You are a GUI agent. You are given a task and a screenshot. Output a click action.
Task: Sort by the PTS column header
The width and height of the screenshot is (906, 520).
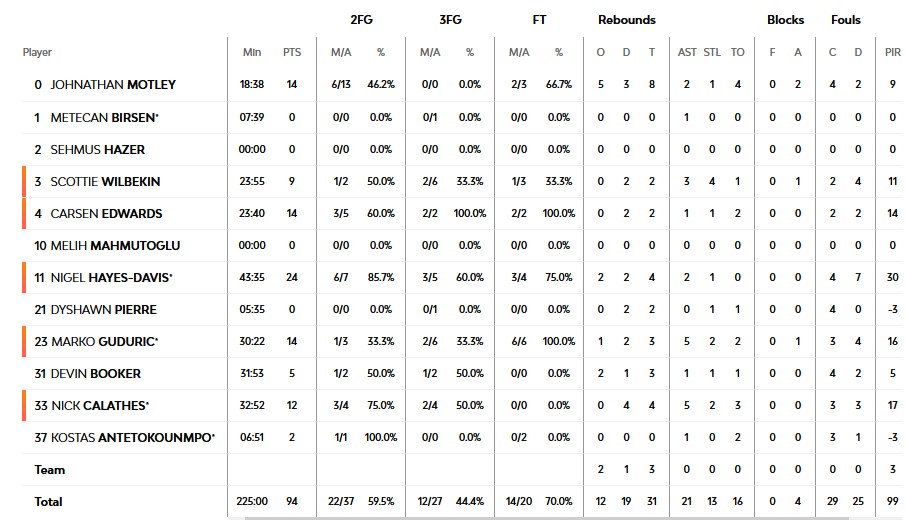(x=292, y=52)
